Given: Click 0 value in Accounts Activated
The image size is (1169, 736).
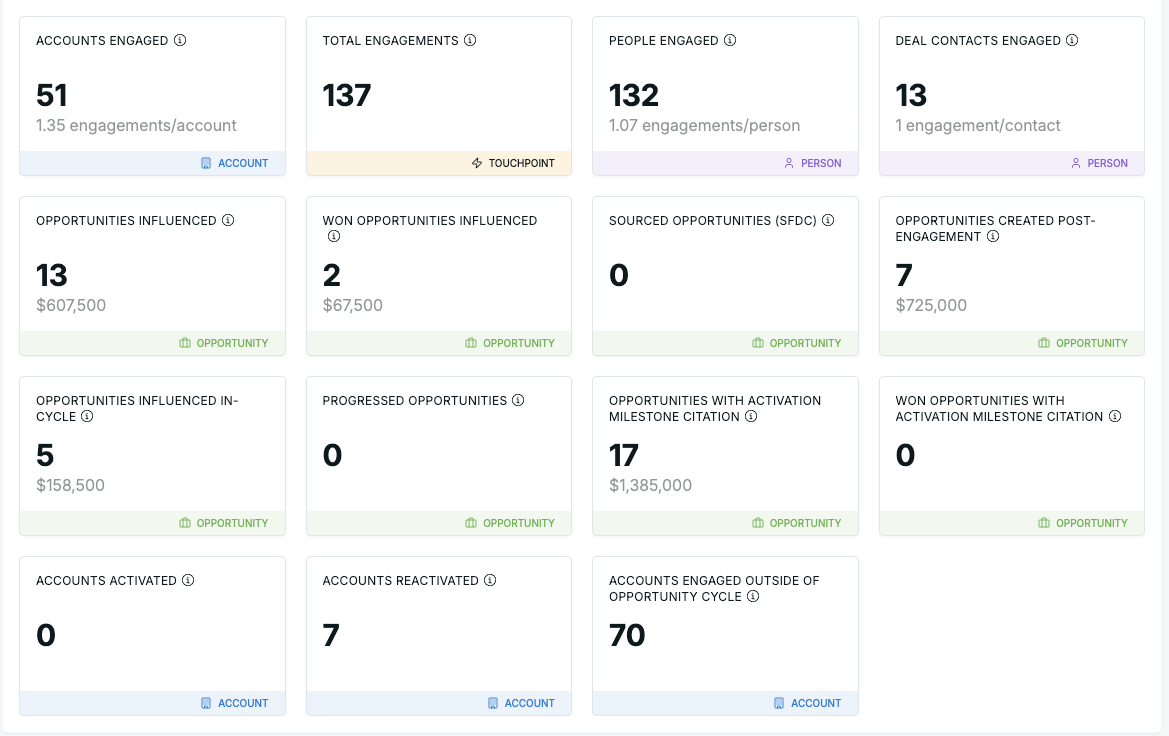Looking at the screenshot, I should click(45, 635).
